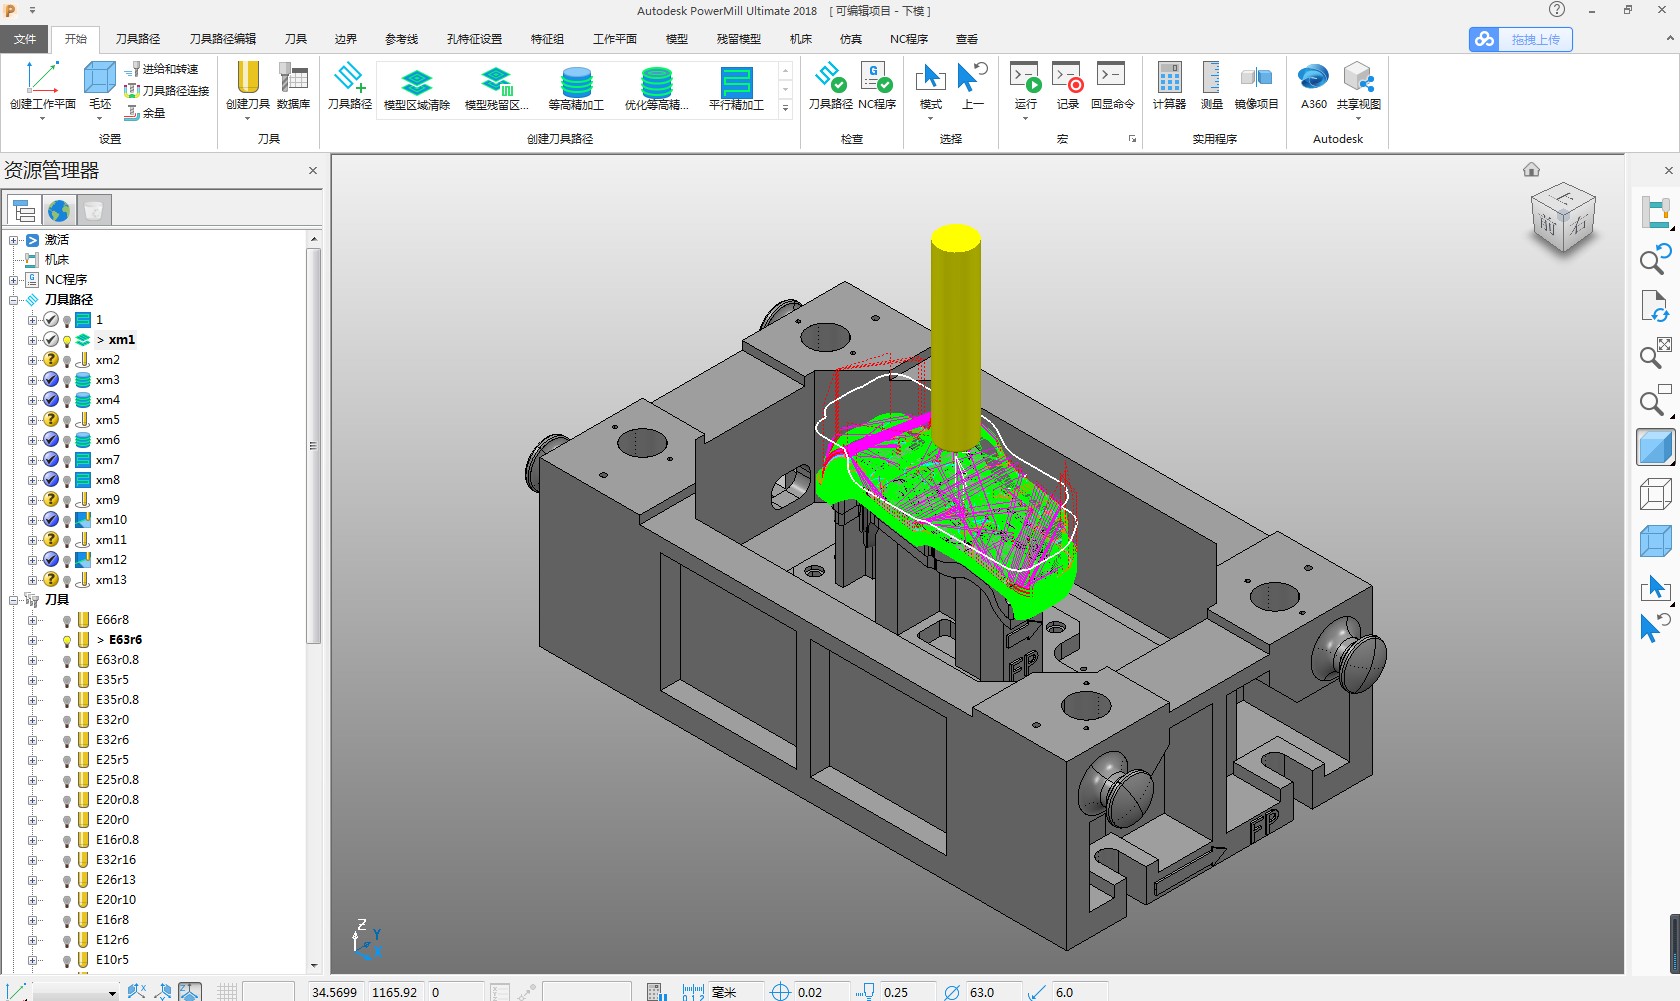1680x1001 pixels.
Task: Toggle check status icon of xm10 toolpath
Action: point(51,520)
